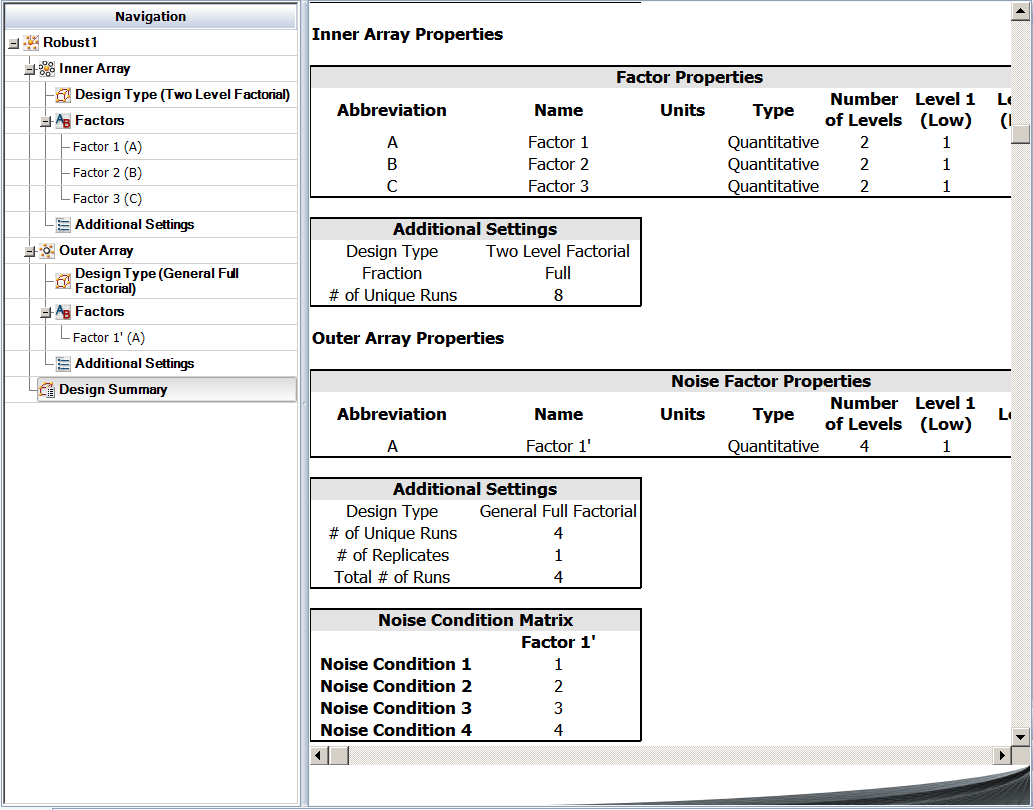Image resolution: width=1033 pixels, height=810 pixels.
Task: Click the Factor 2 name cell
Action: coord(558,165)
